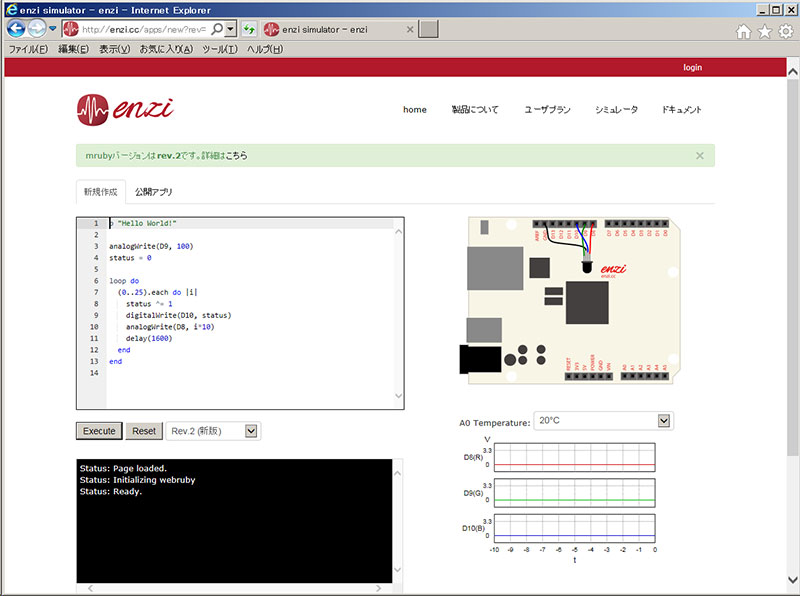Screen dimensions: 800x596
Task: Click the login link
Action: coord(692,67)
